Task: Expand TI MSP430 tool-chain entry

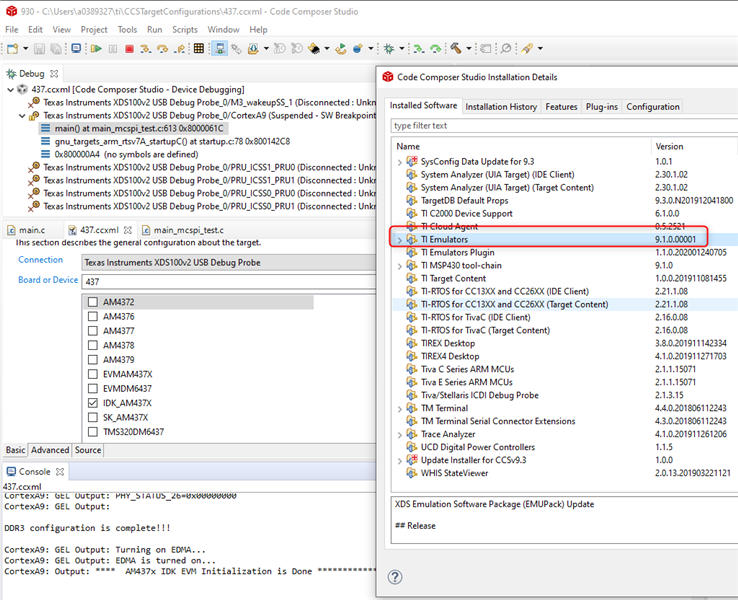Action: (x=400, y=266)
